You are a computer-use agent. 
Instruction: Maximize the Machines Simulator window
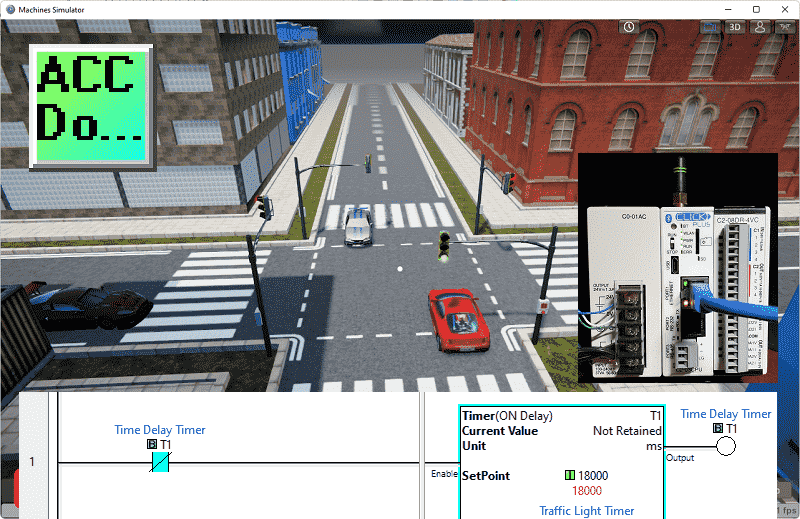757,9
